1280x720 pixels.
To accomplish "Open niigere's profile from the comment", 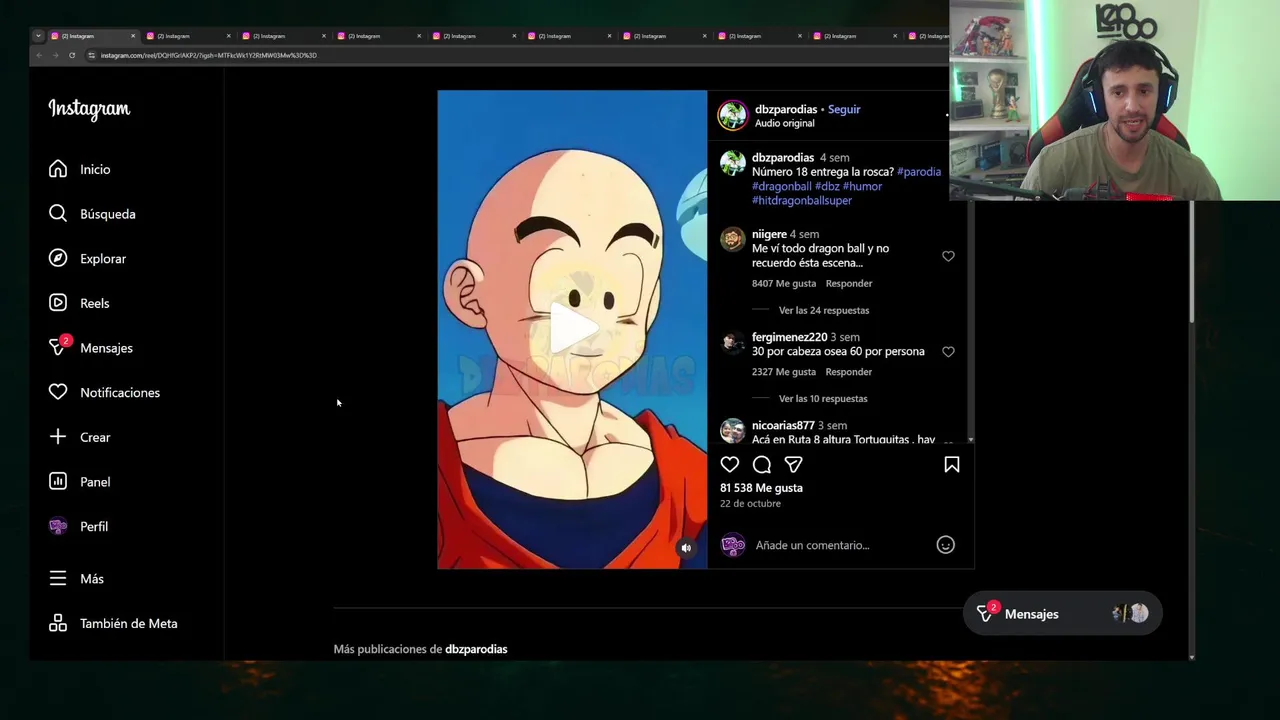I will tap(769, 234).
